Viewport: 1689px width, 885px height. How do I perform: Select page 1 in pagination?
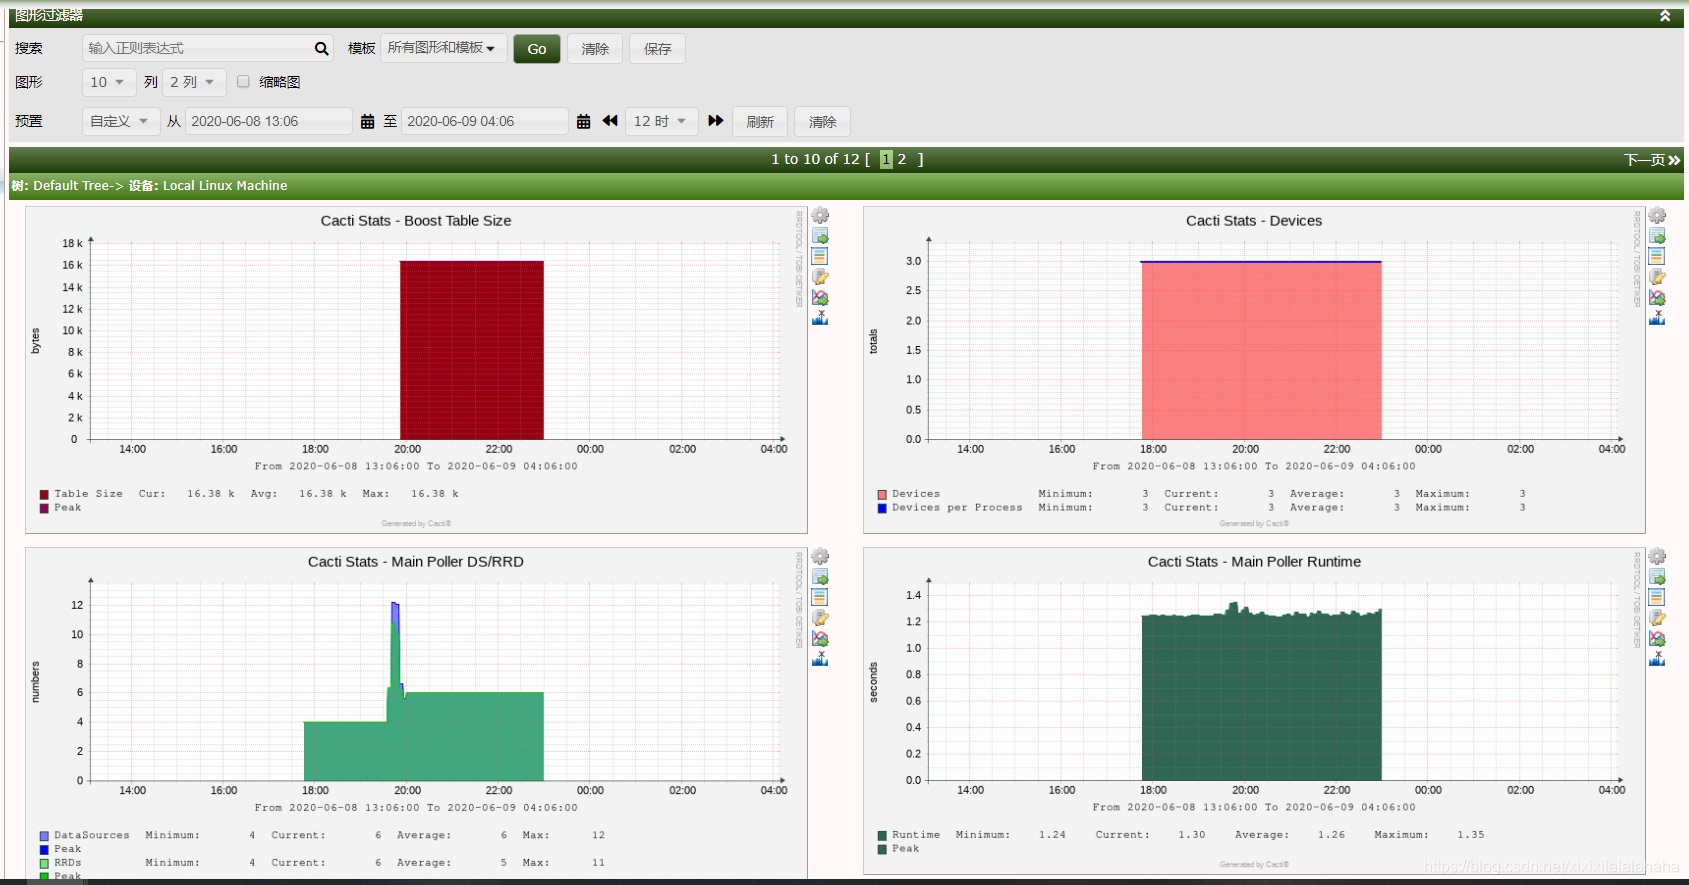point(886,159)
